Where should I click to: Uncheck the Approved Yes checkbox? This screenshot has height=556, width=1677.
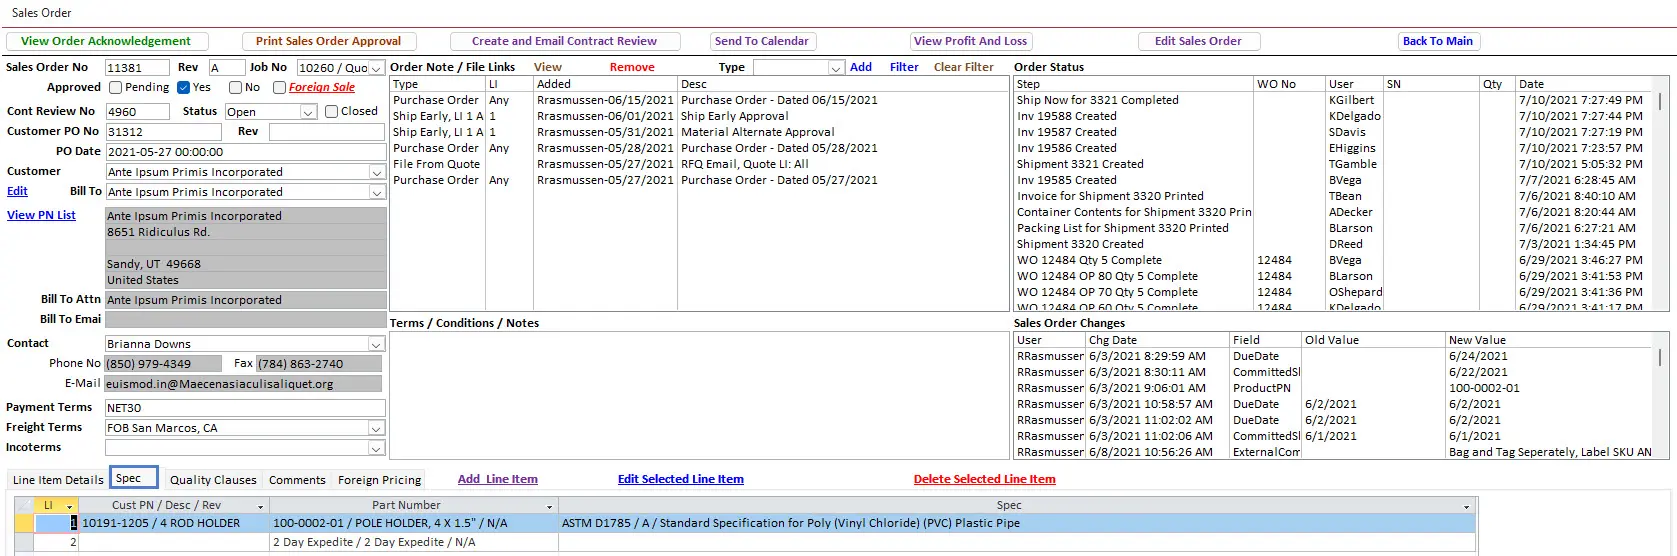click(x=184, y=87)
